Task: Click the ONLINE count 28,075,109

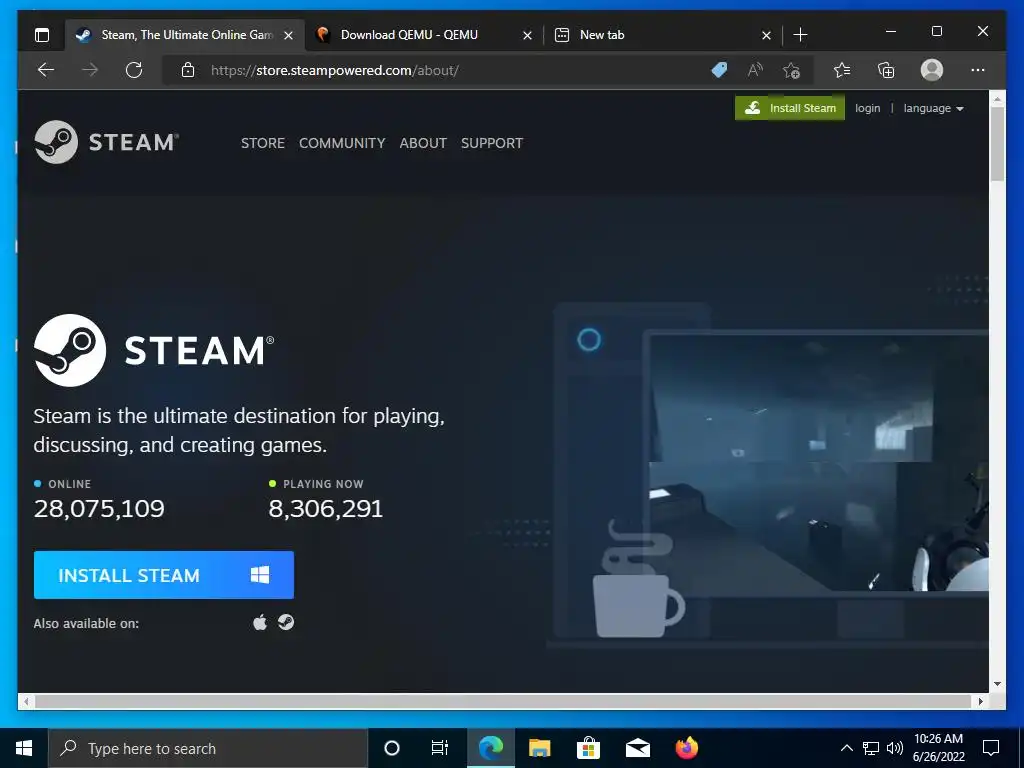Action: point(99,509)
